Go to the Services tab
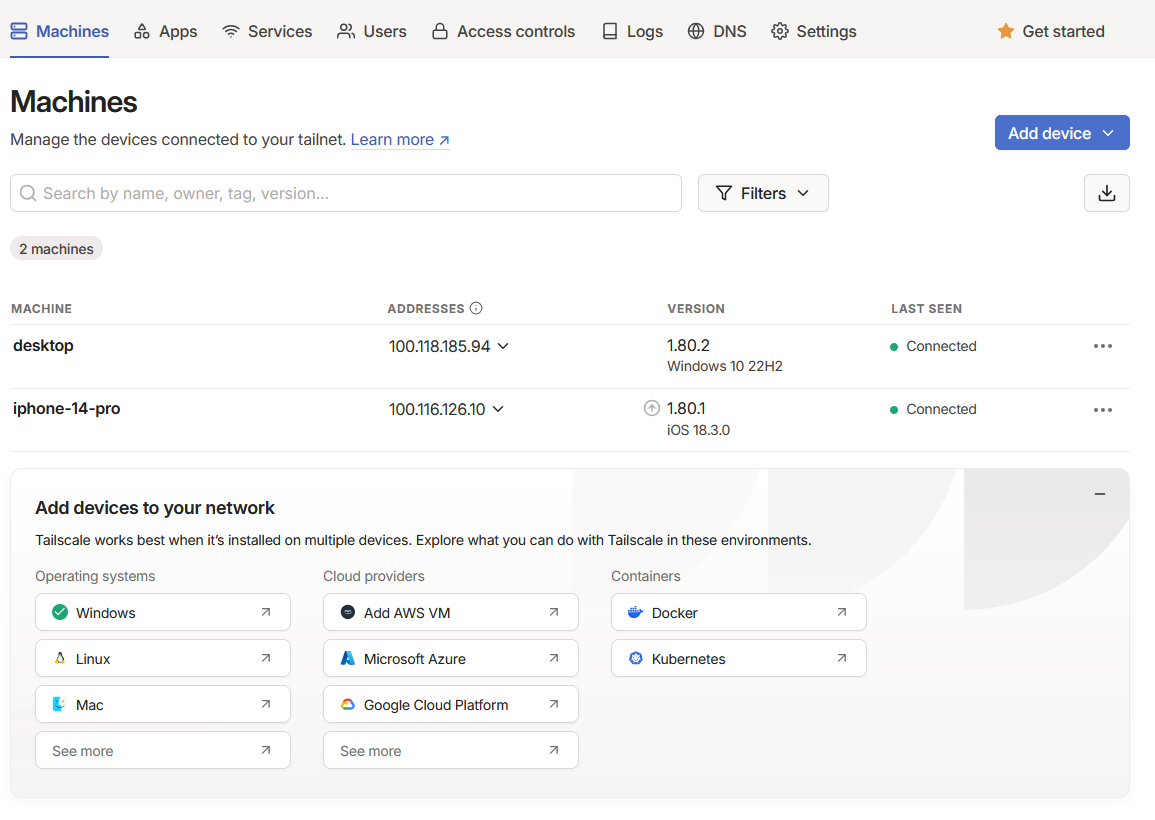The image size is (1155, 820). click(x=267, y=31)
